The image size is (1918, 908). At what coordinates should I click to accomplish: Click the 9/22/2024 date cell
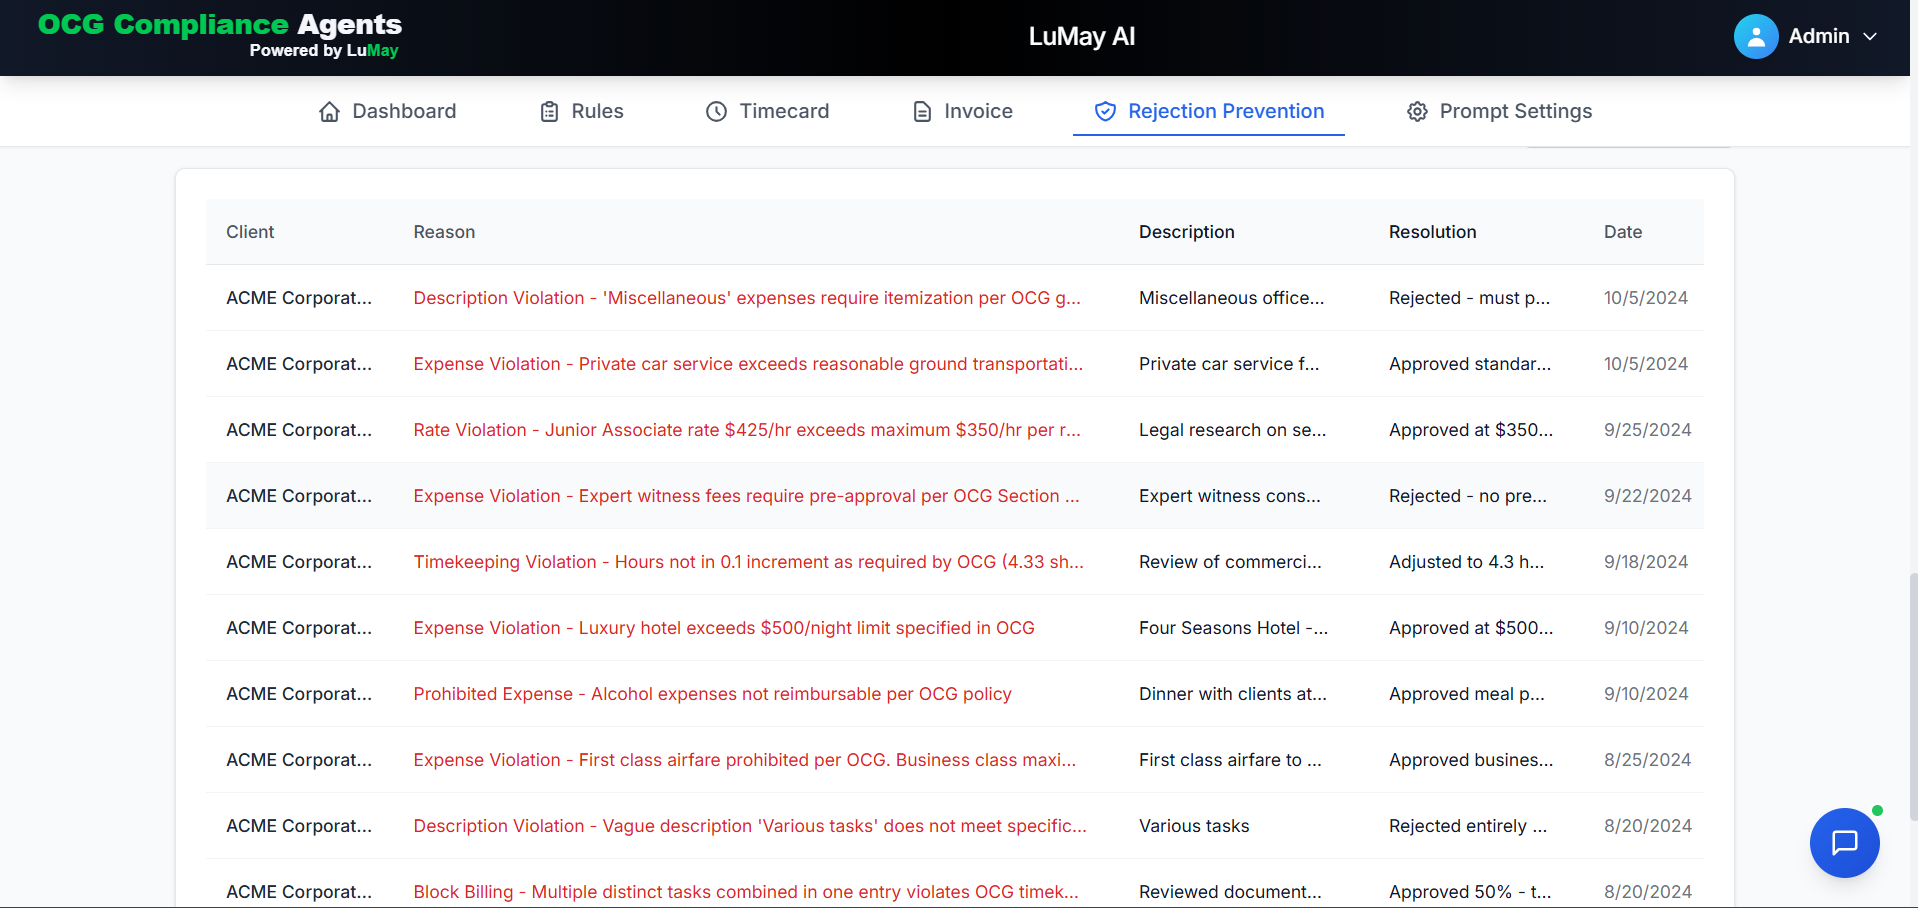tap(1647, 496)
